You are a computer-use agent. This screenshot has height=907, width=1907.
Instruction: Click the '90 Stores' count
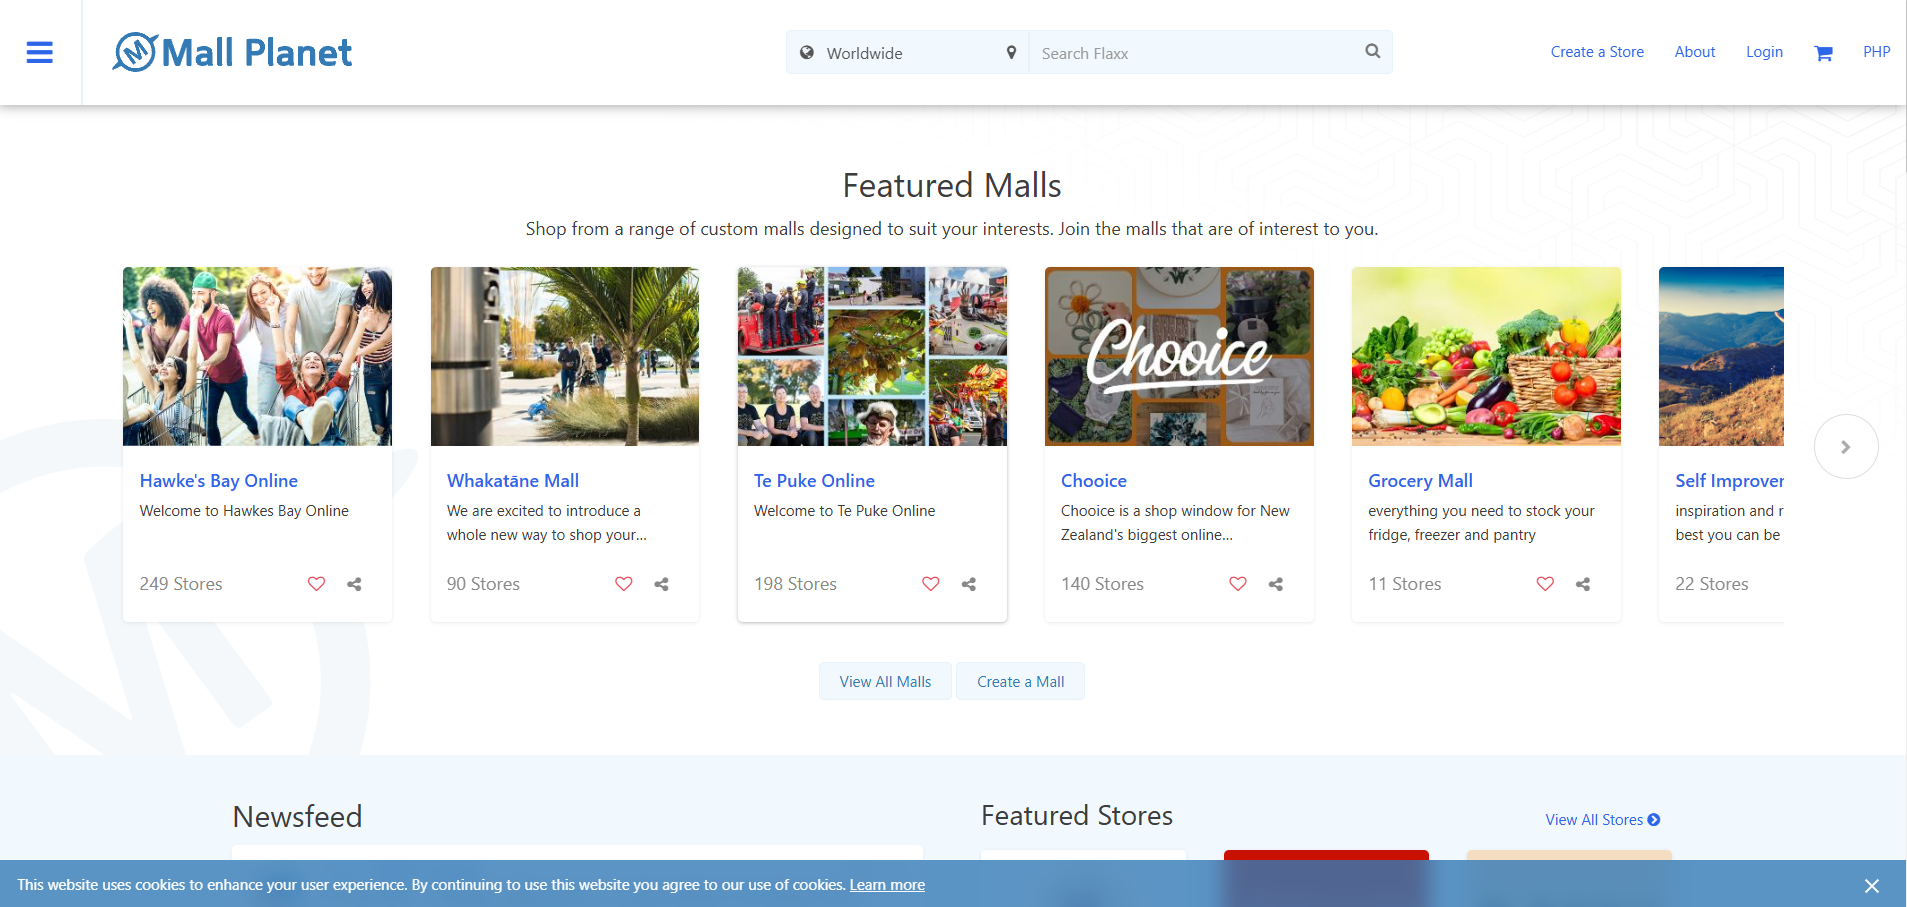(x=483, y=584)
